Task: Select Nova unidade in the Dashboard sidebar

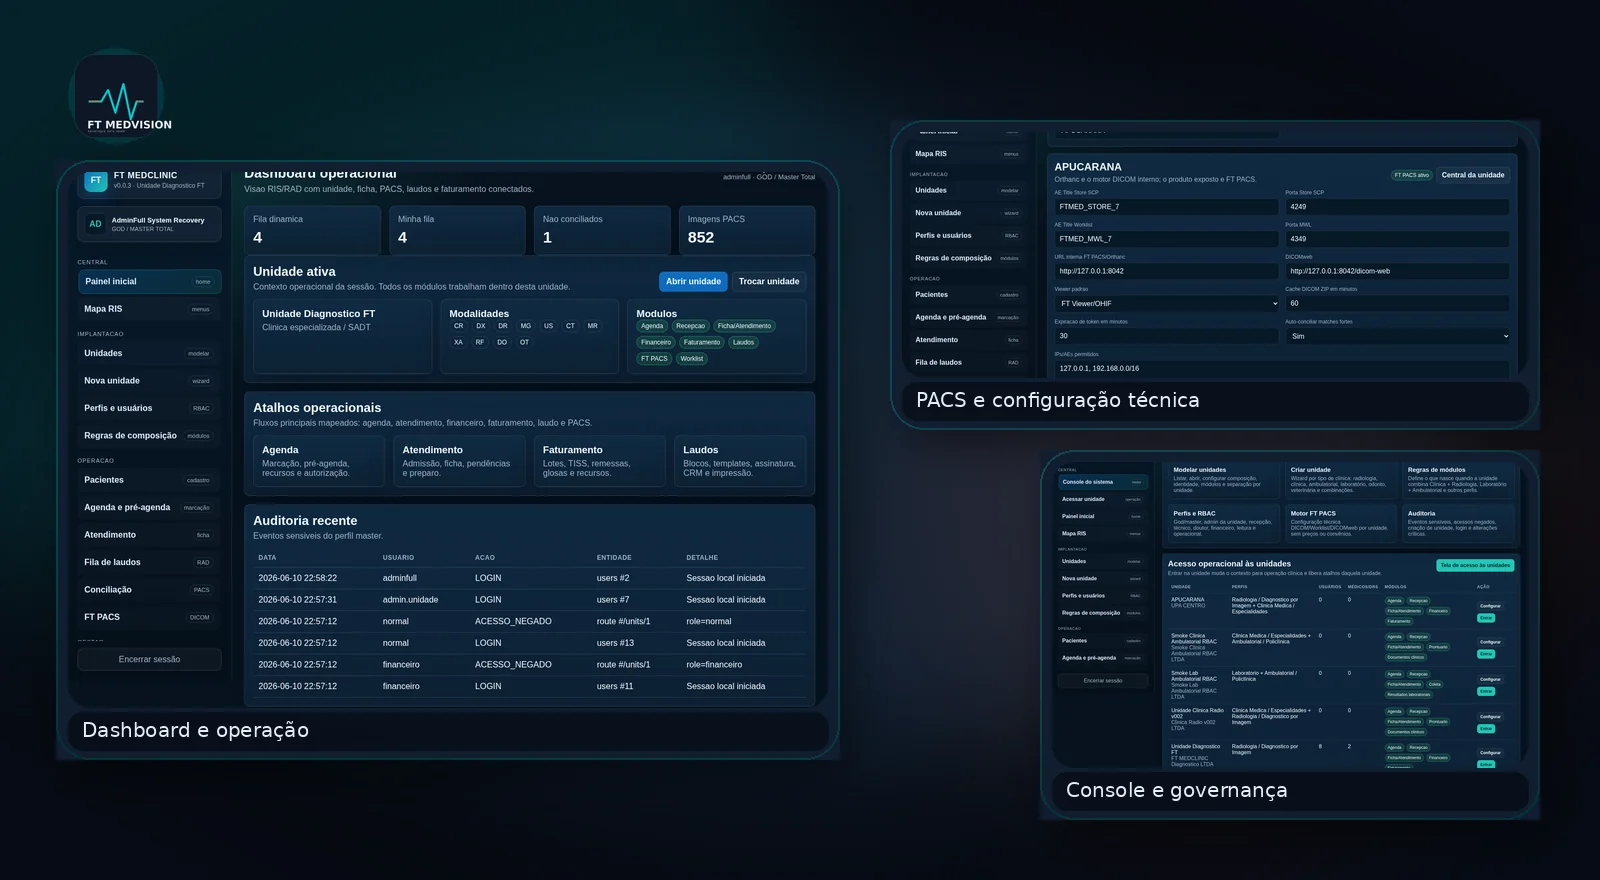Action: pos(149,381)
